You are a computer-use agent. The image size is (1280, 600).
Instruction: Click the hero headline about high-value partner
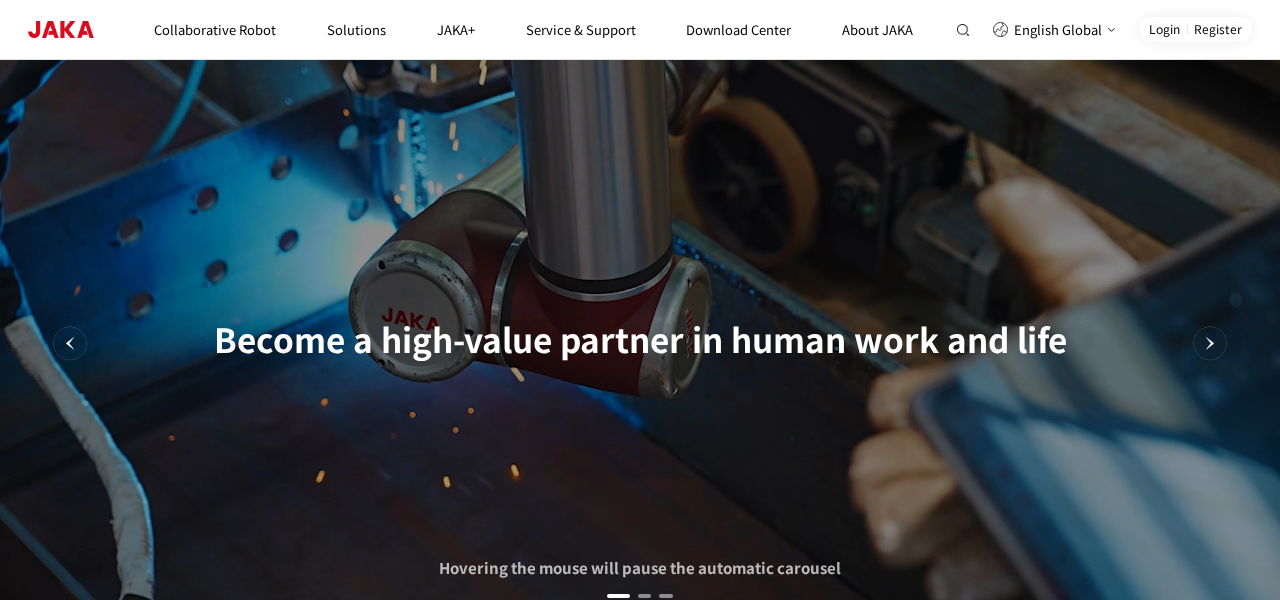640,341
